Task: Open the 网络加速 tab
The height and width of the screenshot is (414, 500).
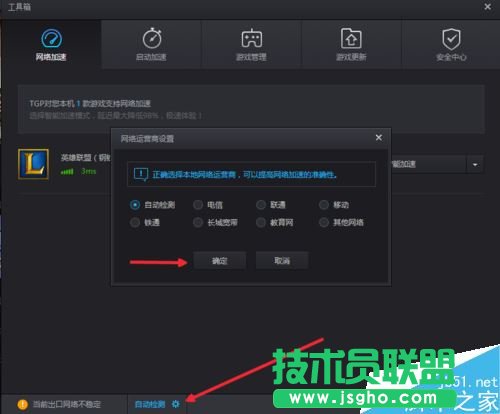Action: click(x=51, y=44)
